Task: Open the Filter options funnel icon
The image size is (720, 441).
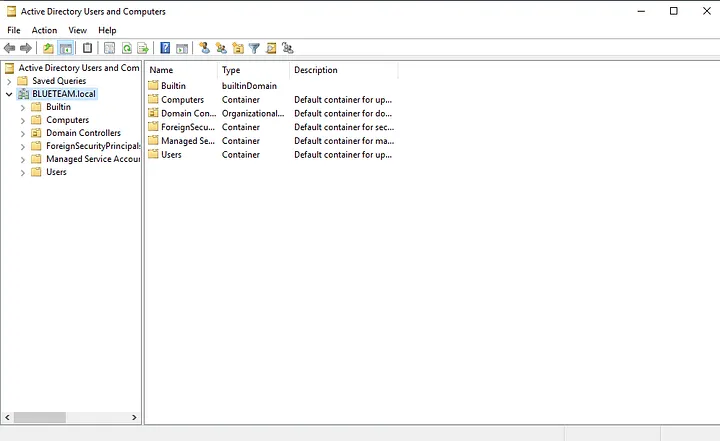Action: point(254,48)
